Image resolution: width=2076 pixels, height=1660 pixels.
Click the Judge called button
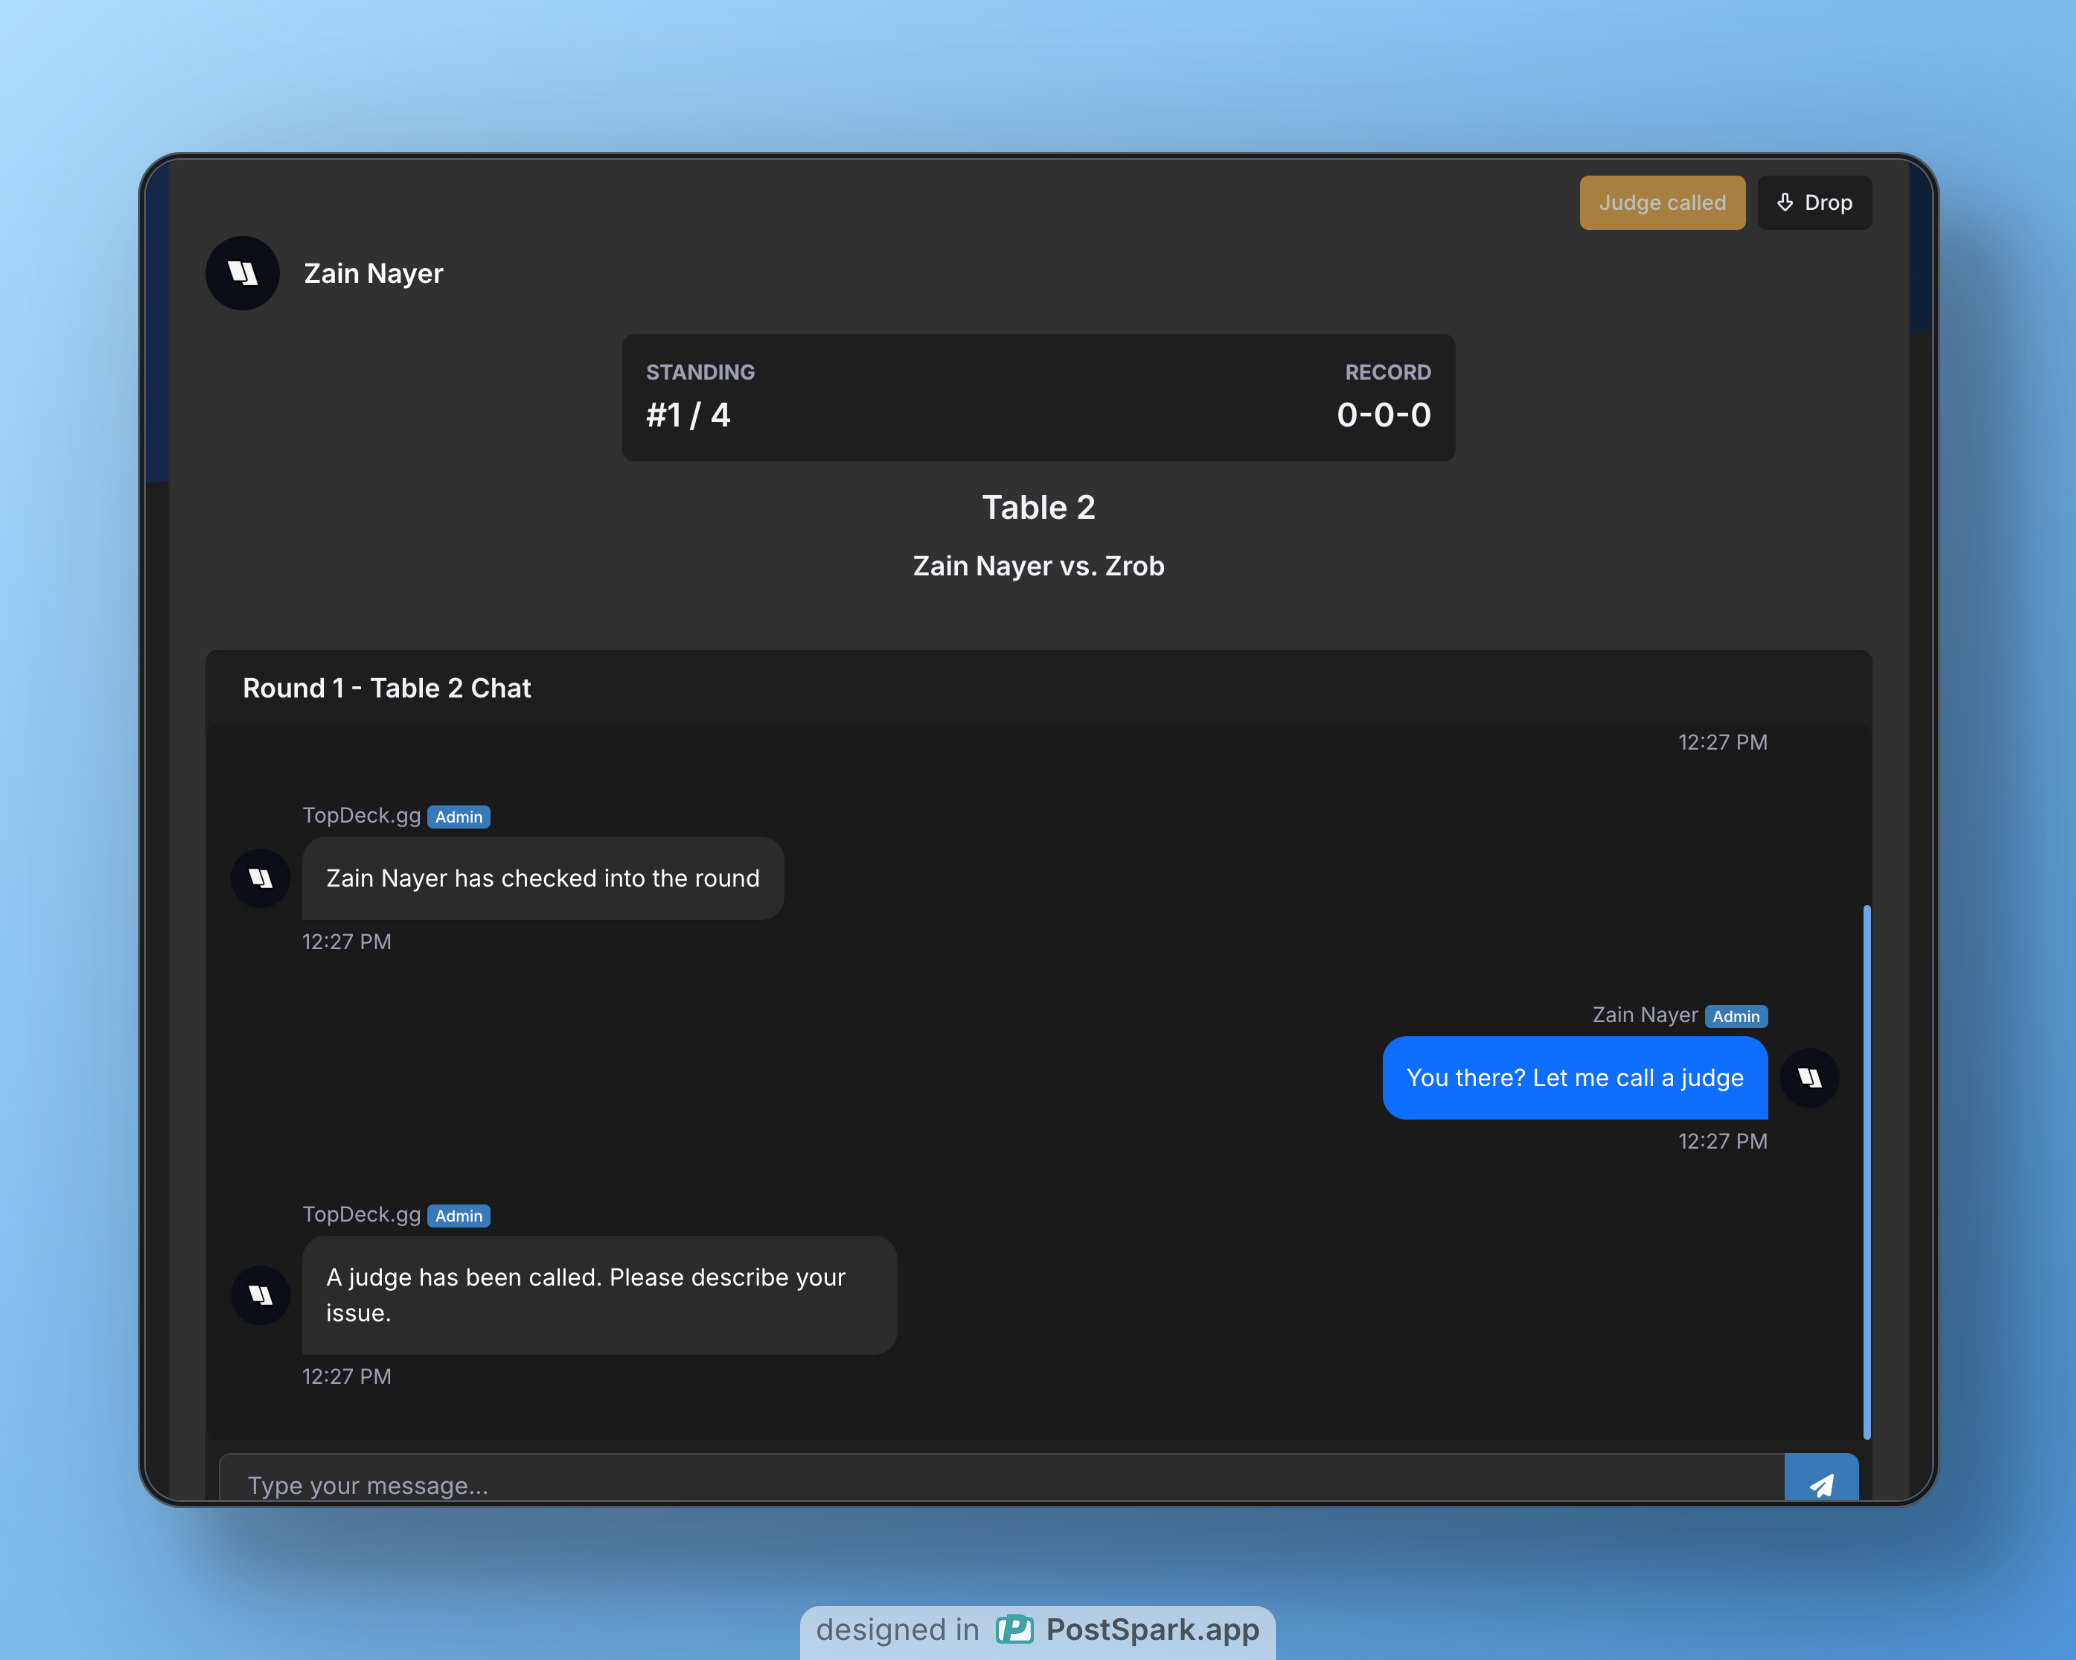click(1662, 203)
